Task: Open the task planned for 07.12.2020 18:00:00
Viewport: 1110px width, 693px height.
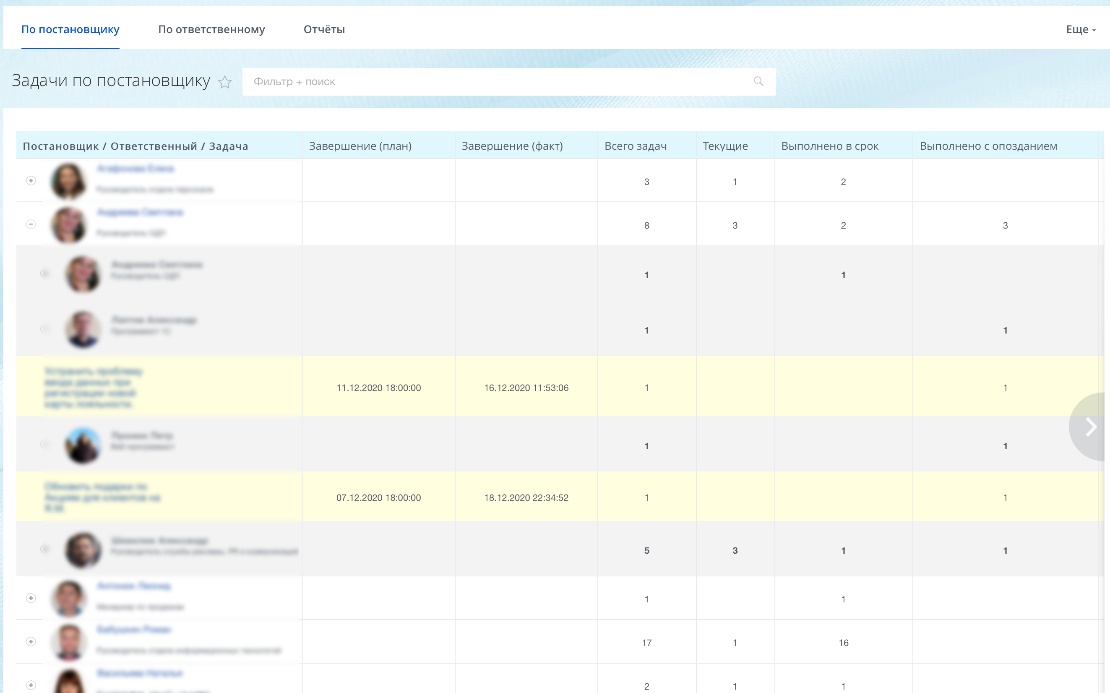Action: [x=103, y=498]
